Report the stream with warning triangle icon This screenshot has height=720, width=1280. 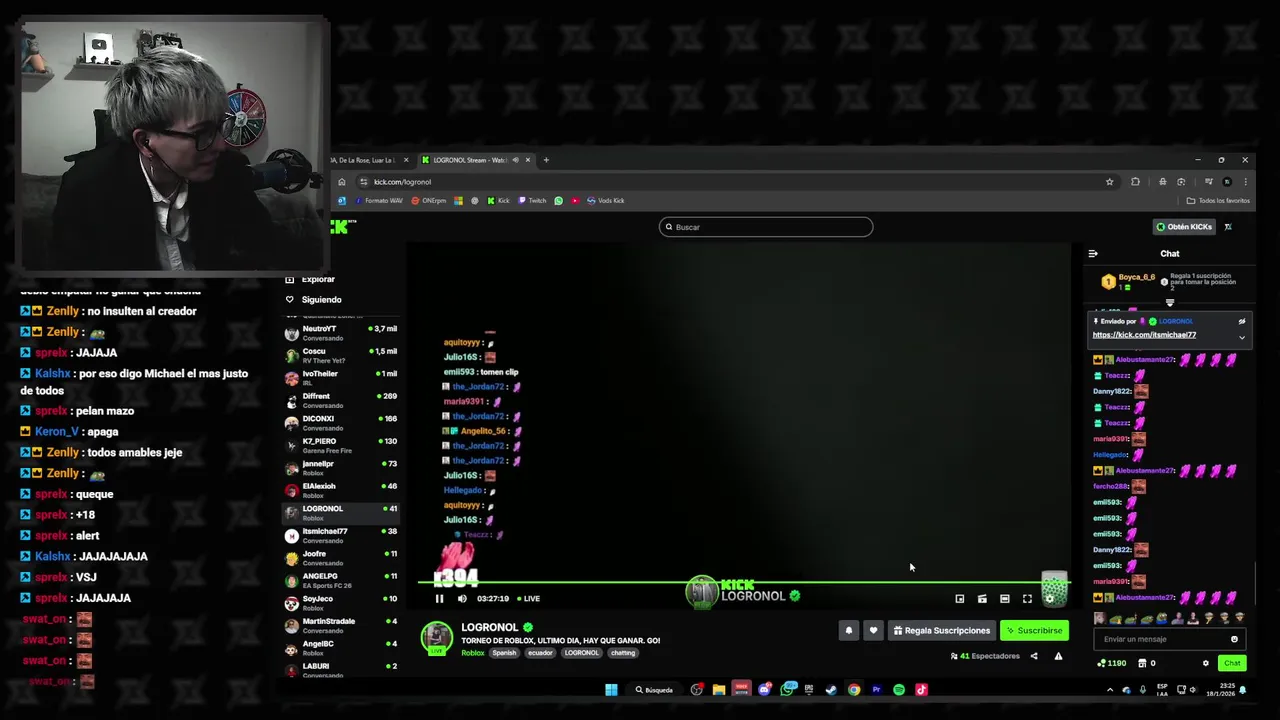pyautogui.click(x=1058, y=656)
